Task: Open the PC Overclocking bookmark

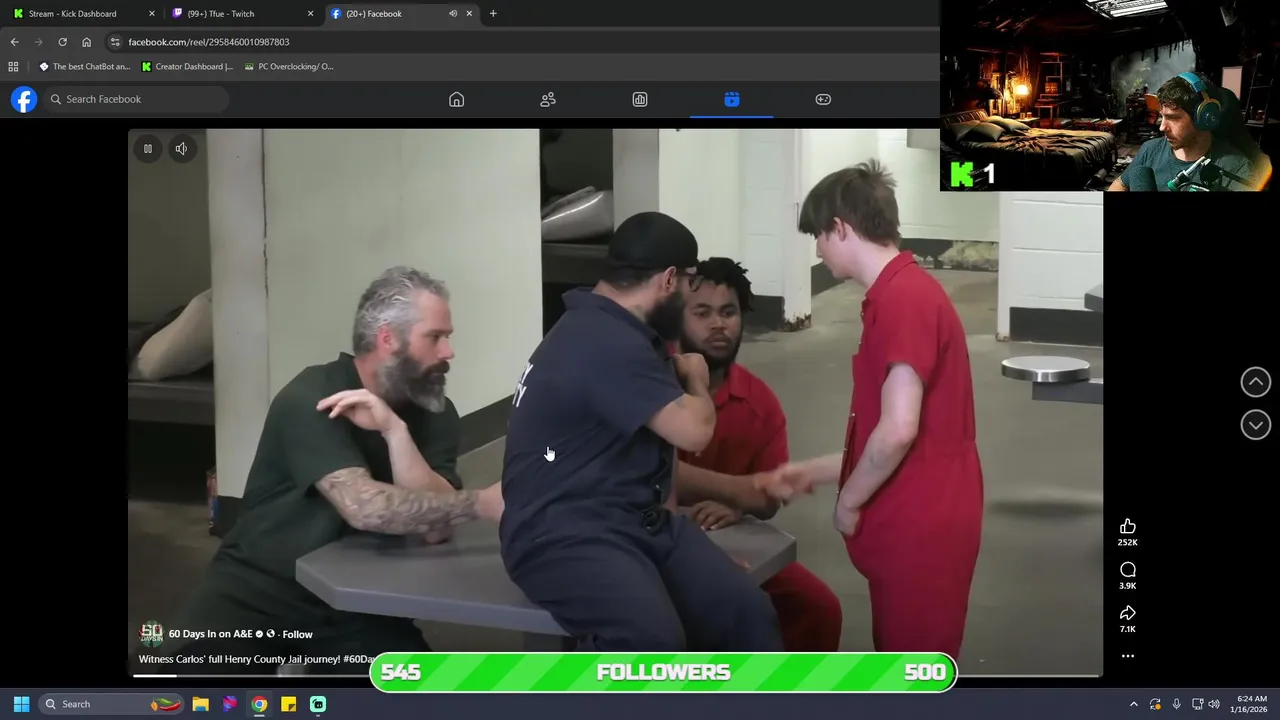Action: 289,67
